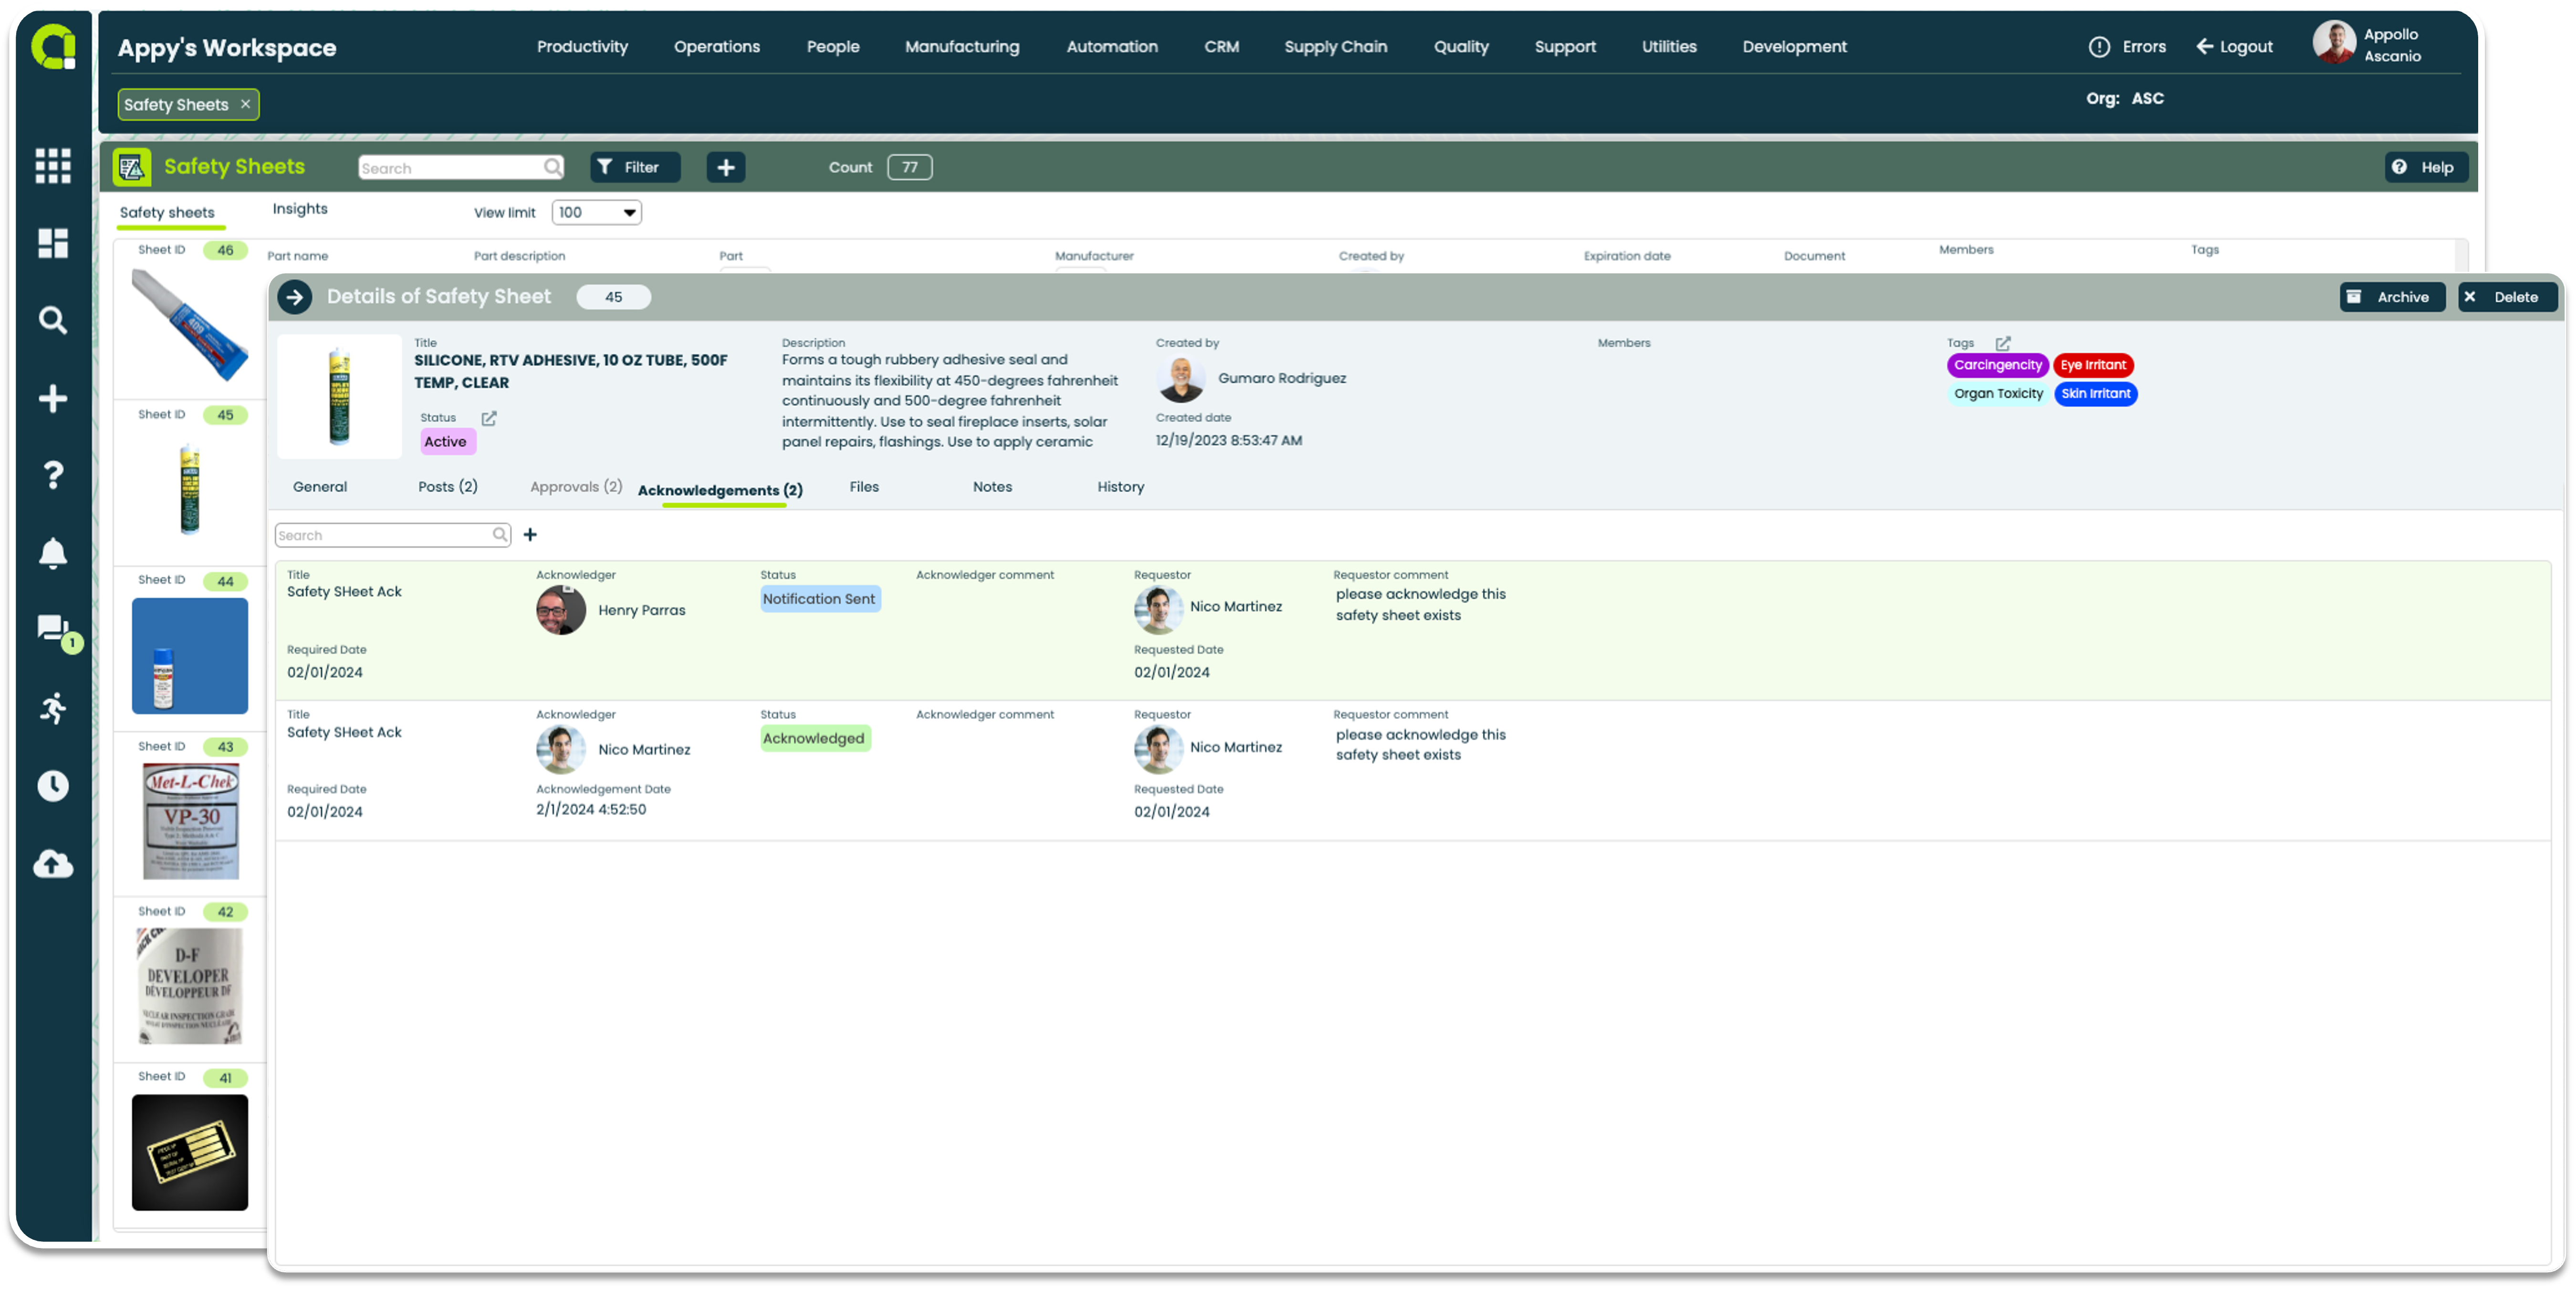Click Appollo Ascanio profile avatar
Viewport: 2576px width, 1290px height.
tap(2335, 43)
